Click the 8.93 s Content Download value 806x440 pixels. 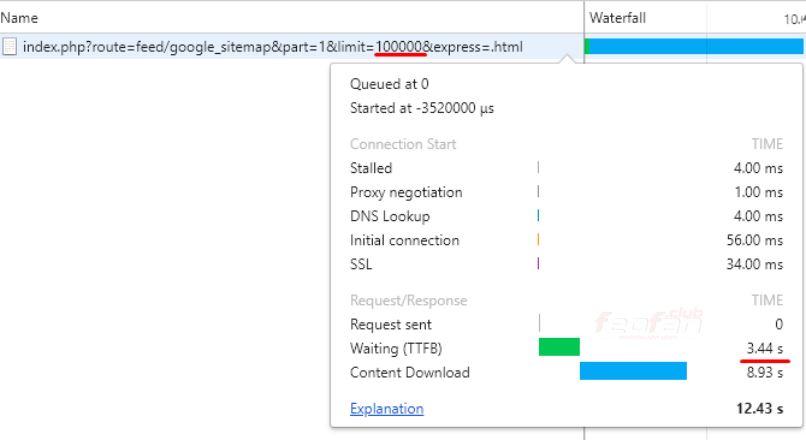pos(765,372)
